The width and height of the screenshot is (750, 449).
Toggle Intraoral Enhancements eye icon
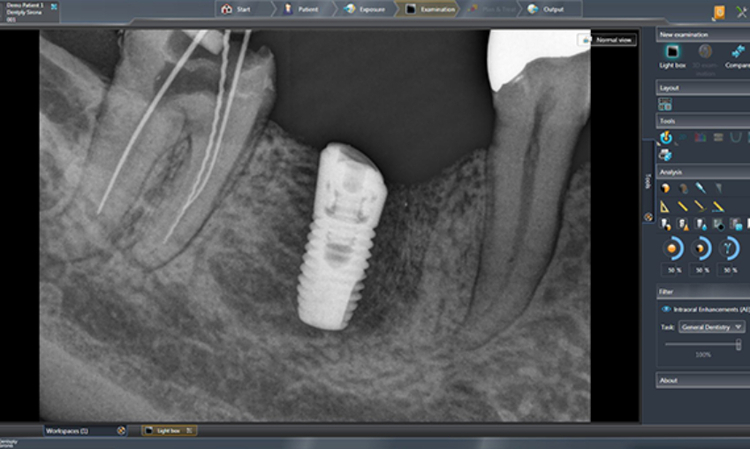(666, 310)
